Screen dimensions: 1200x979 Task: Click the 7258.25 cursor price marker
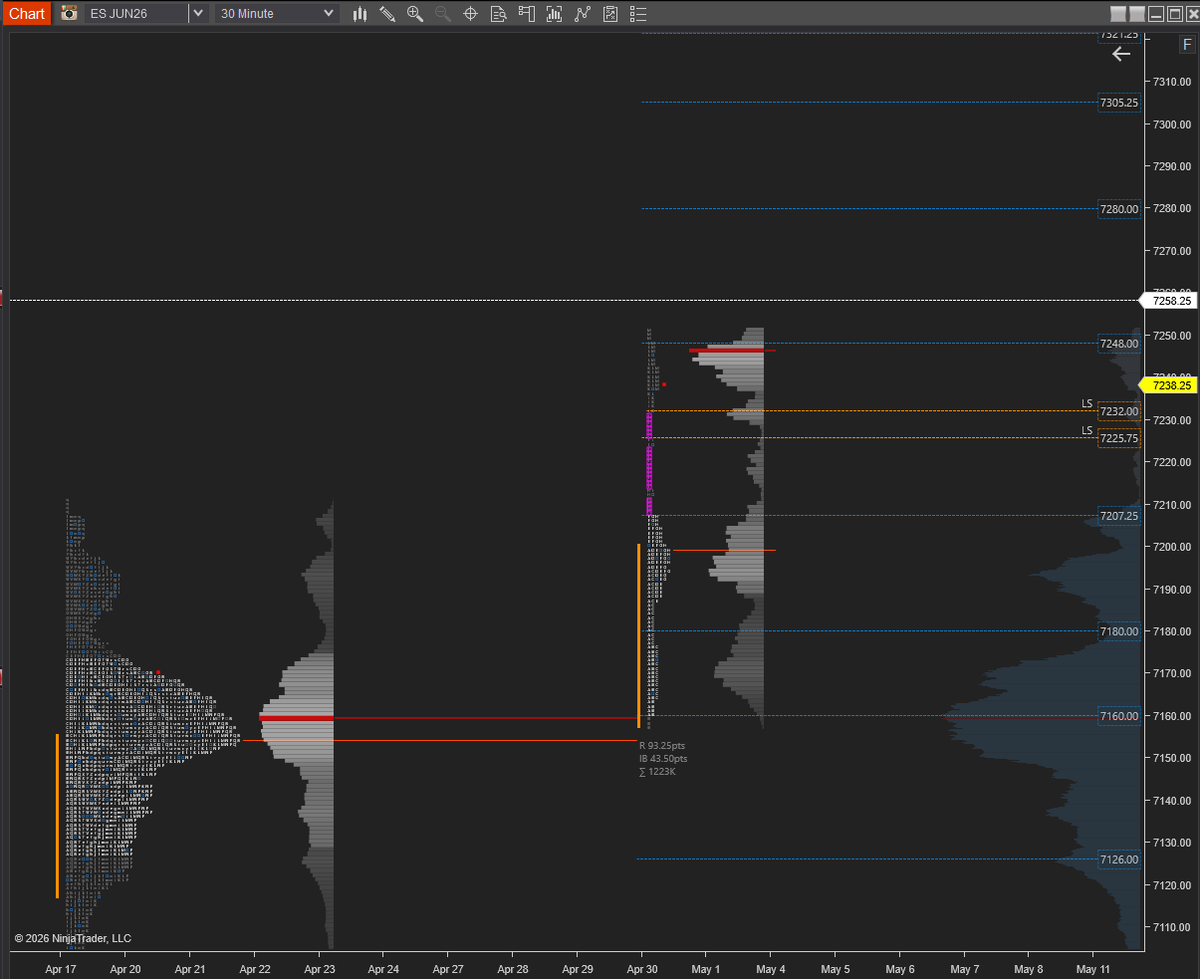(1168, 300)
